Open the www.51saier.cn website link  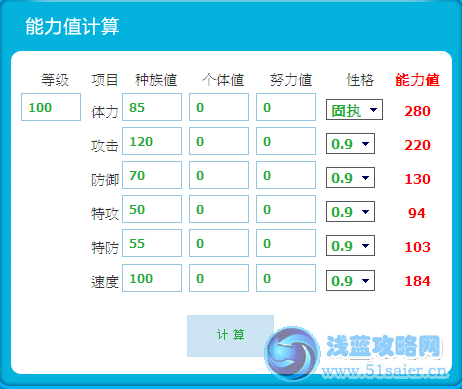383,371
